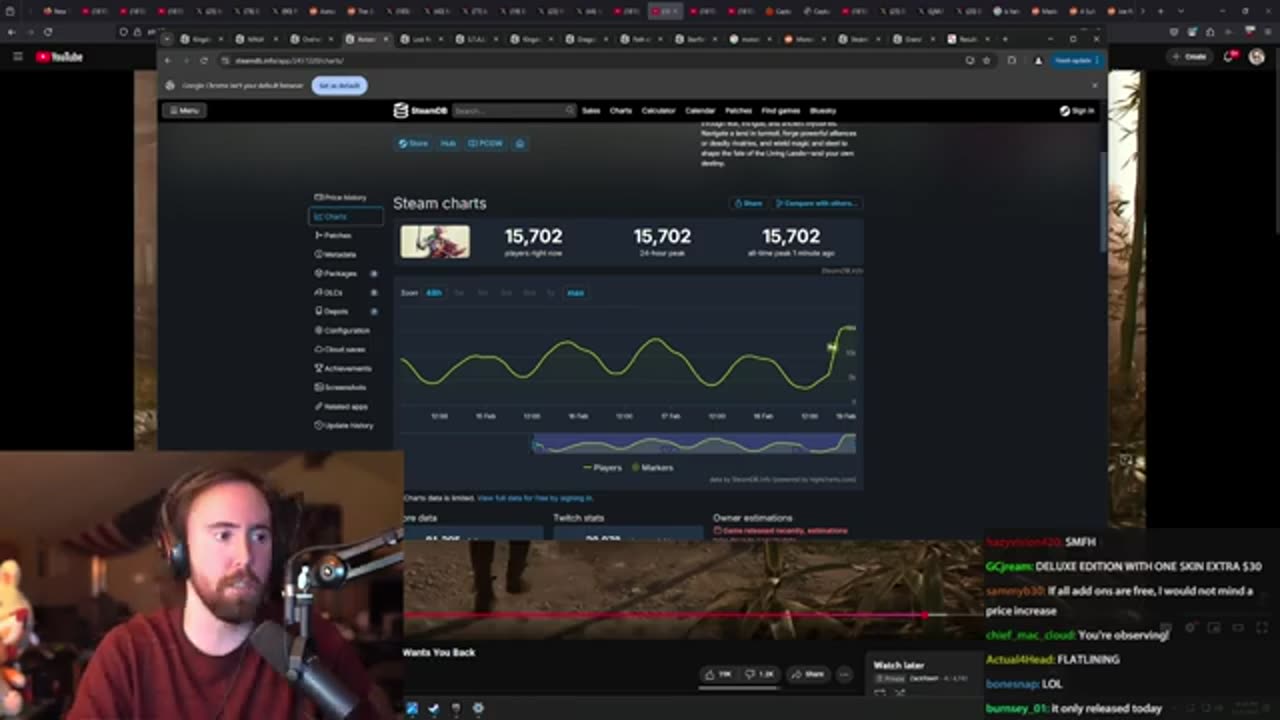Viewport: 1280px width, 720px height.
Task: Open the game's Hub button
Action: (x=448, y=143)
